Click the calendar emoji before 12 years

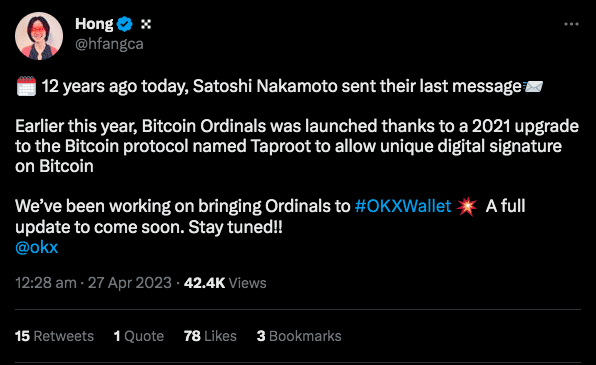point(26,86)
